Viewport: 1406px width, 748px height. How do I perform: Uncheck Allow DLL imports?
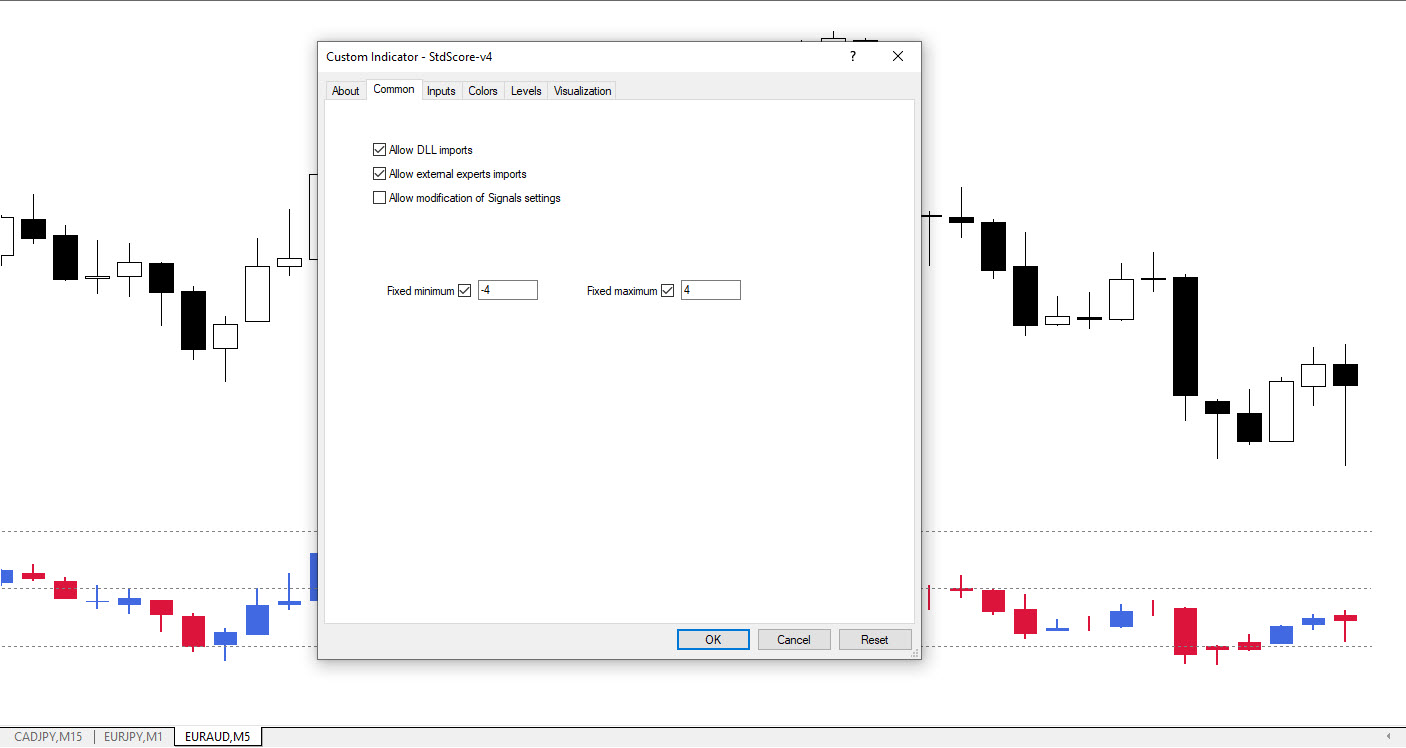pos(379,150)
